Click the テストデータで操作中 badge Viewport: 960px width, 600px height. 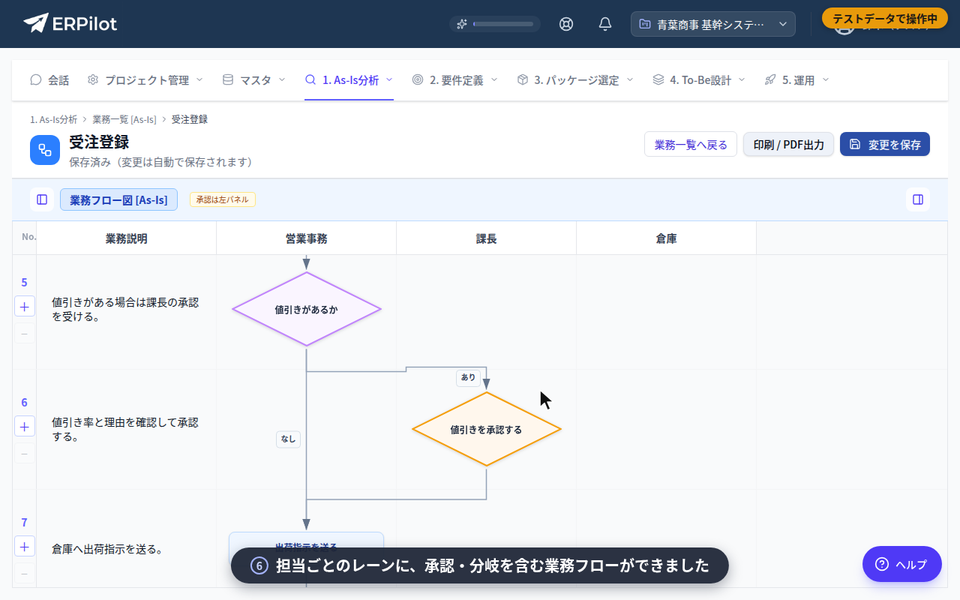click(885, 18)
